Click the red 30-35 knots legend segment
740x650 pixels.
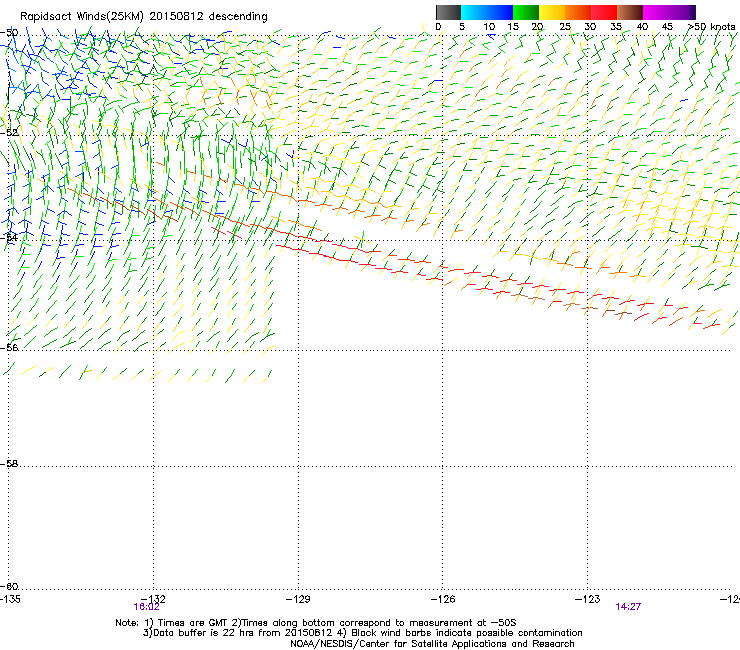[x=604, y=12]
